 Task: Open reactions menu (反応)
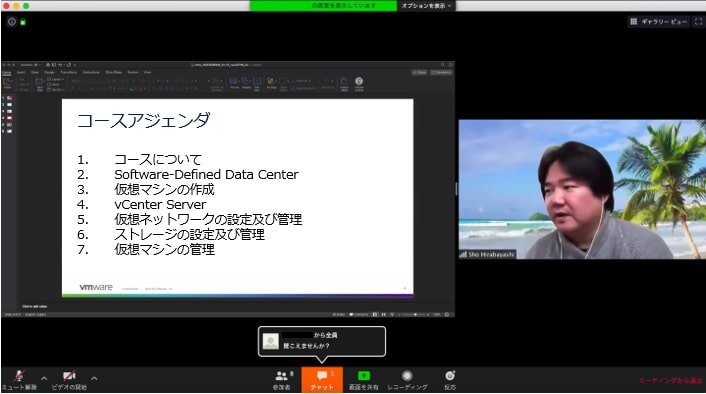pyautogui.click(x=450, y=380)
